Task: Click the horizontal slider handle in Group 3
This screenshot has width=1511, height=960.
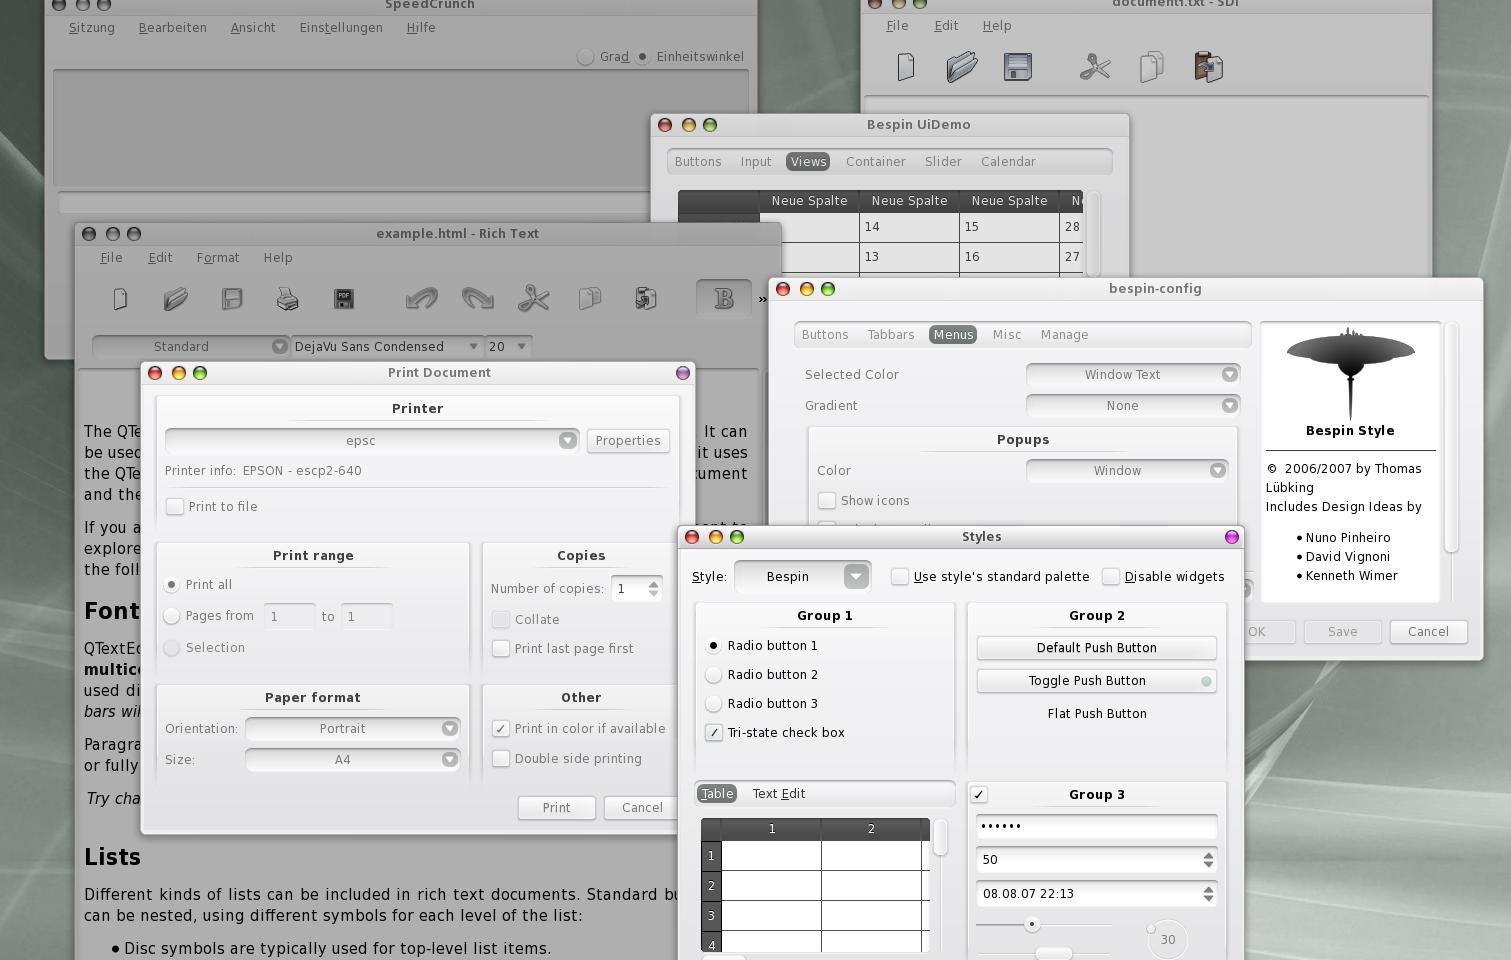Action: point(1032,924)
